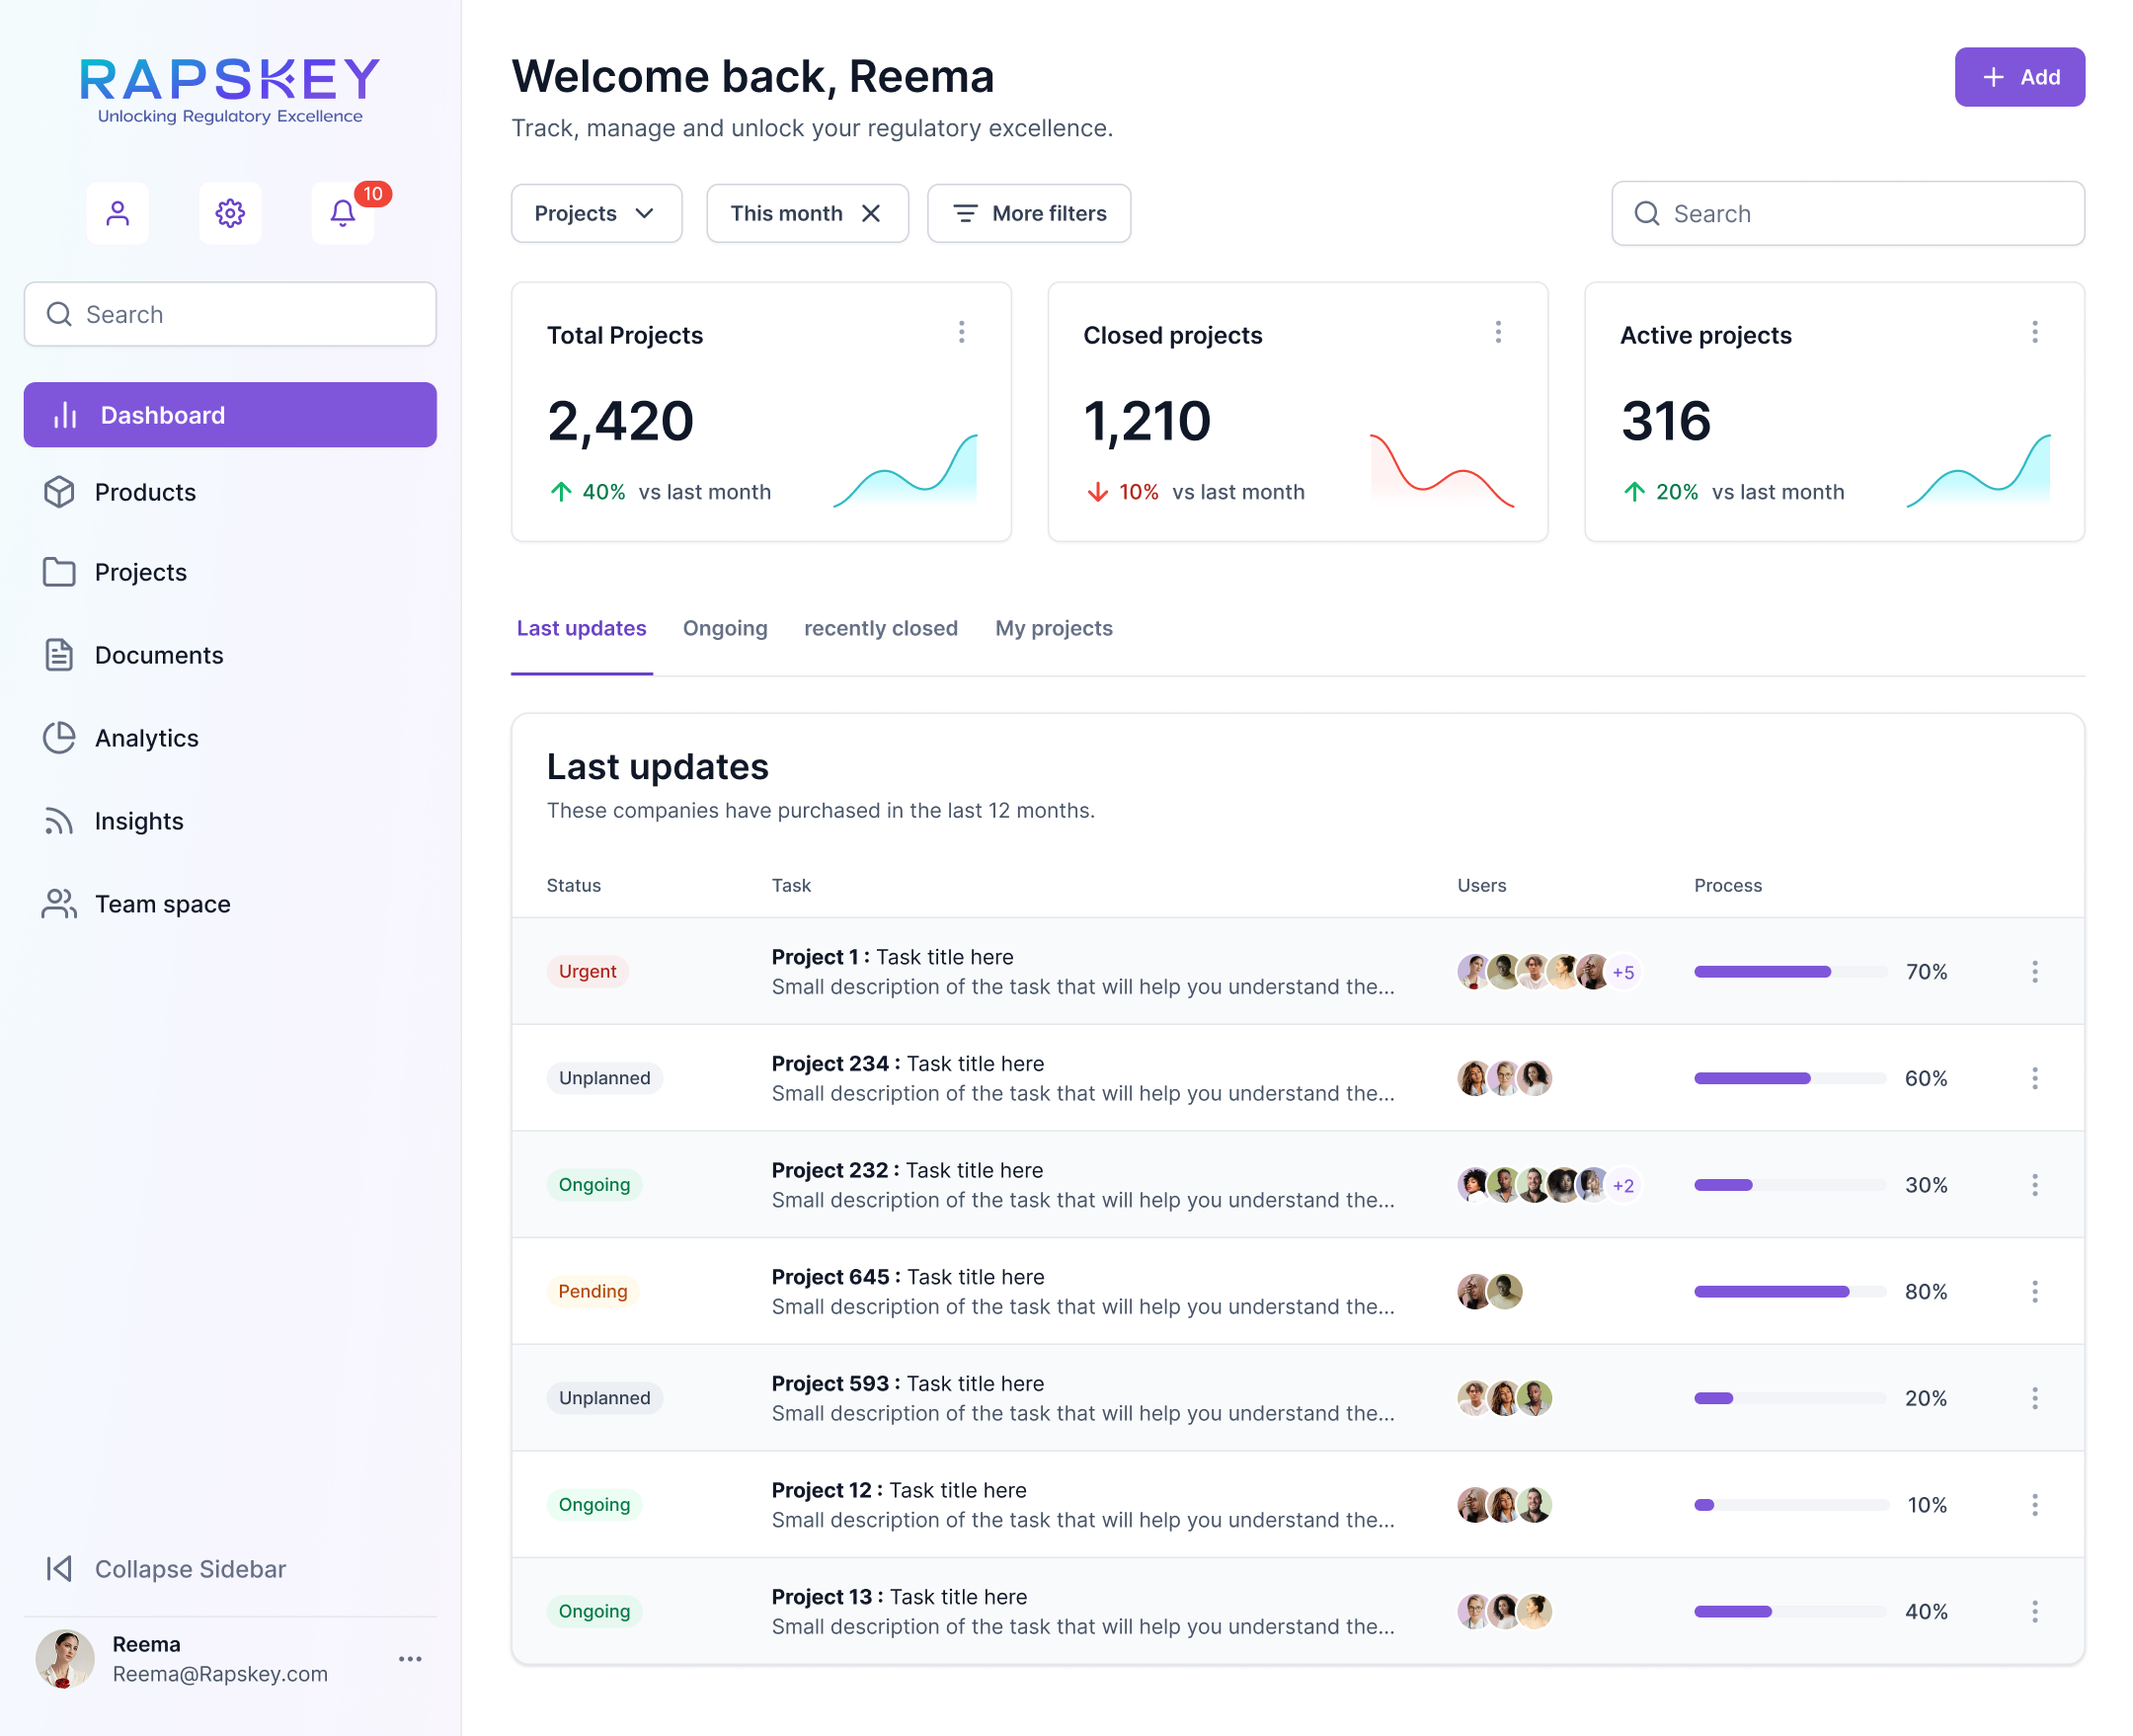This screenshot has height=1736, width=2133.
Task: Open Team space people icon
Action: [59, 904]
